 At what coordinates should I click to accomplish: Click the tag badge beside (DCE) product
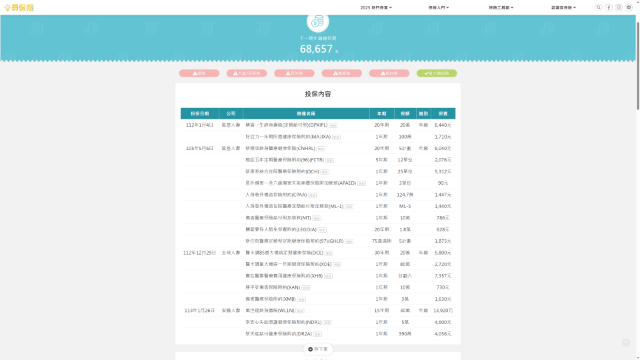tap(329, 253)
